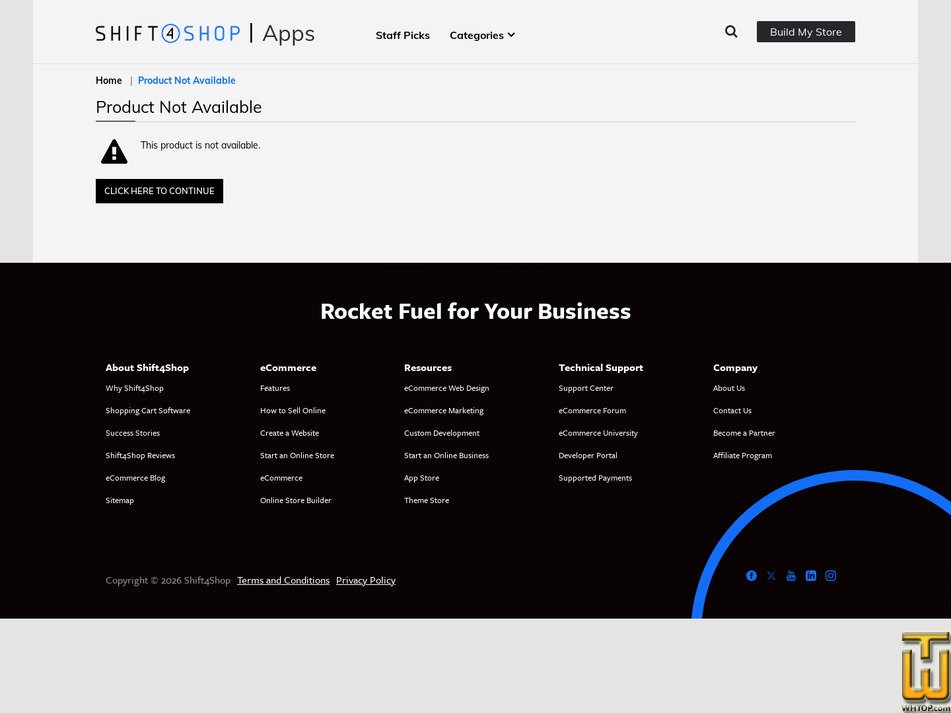This screenshot has width=951, height=713.
Task: Click the Build My Store button
Action: [x=805, y=32]
